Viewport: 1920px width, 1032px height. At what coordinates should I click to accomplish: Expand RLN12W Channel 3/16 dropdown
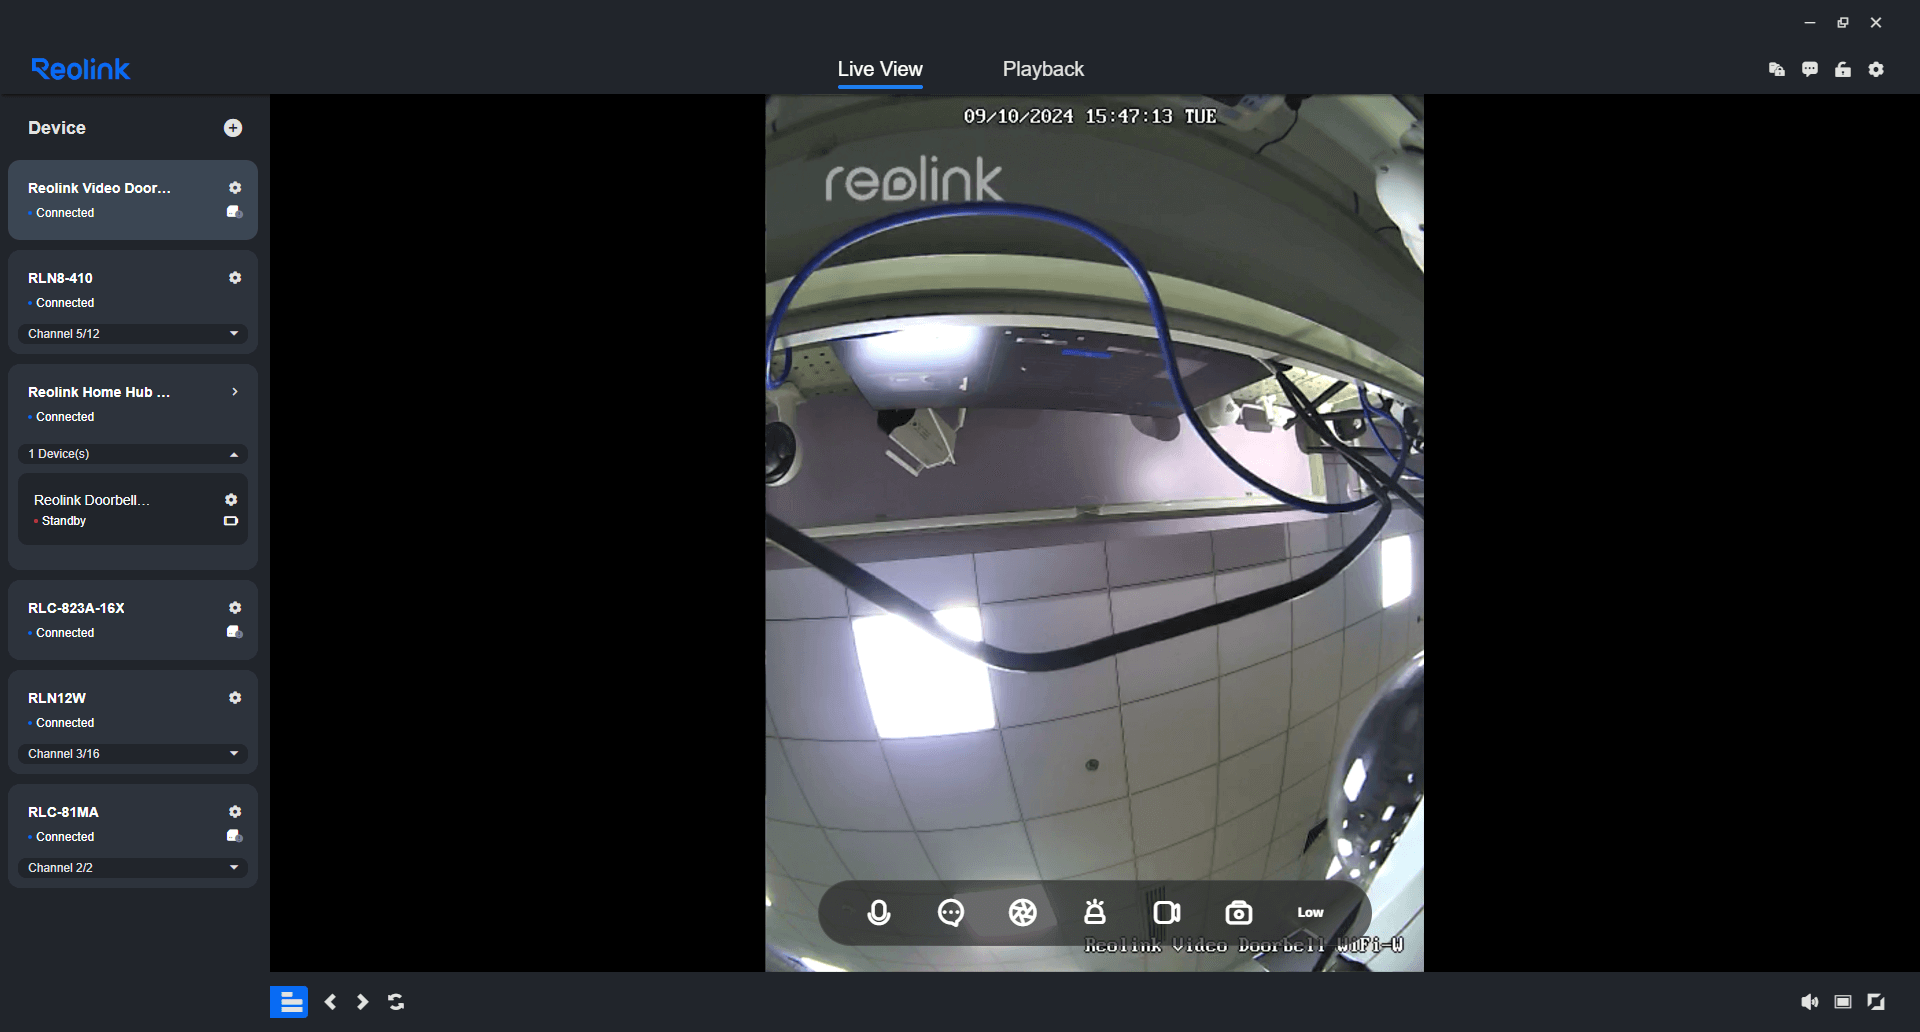[x=133, y=754]
